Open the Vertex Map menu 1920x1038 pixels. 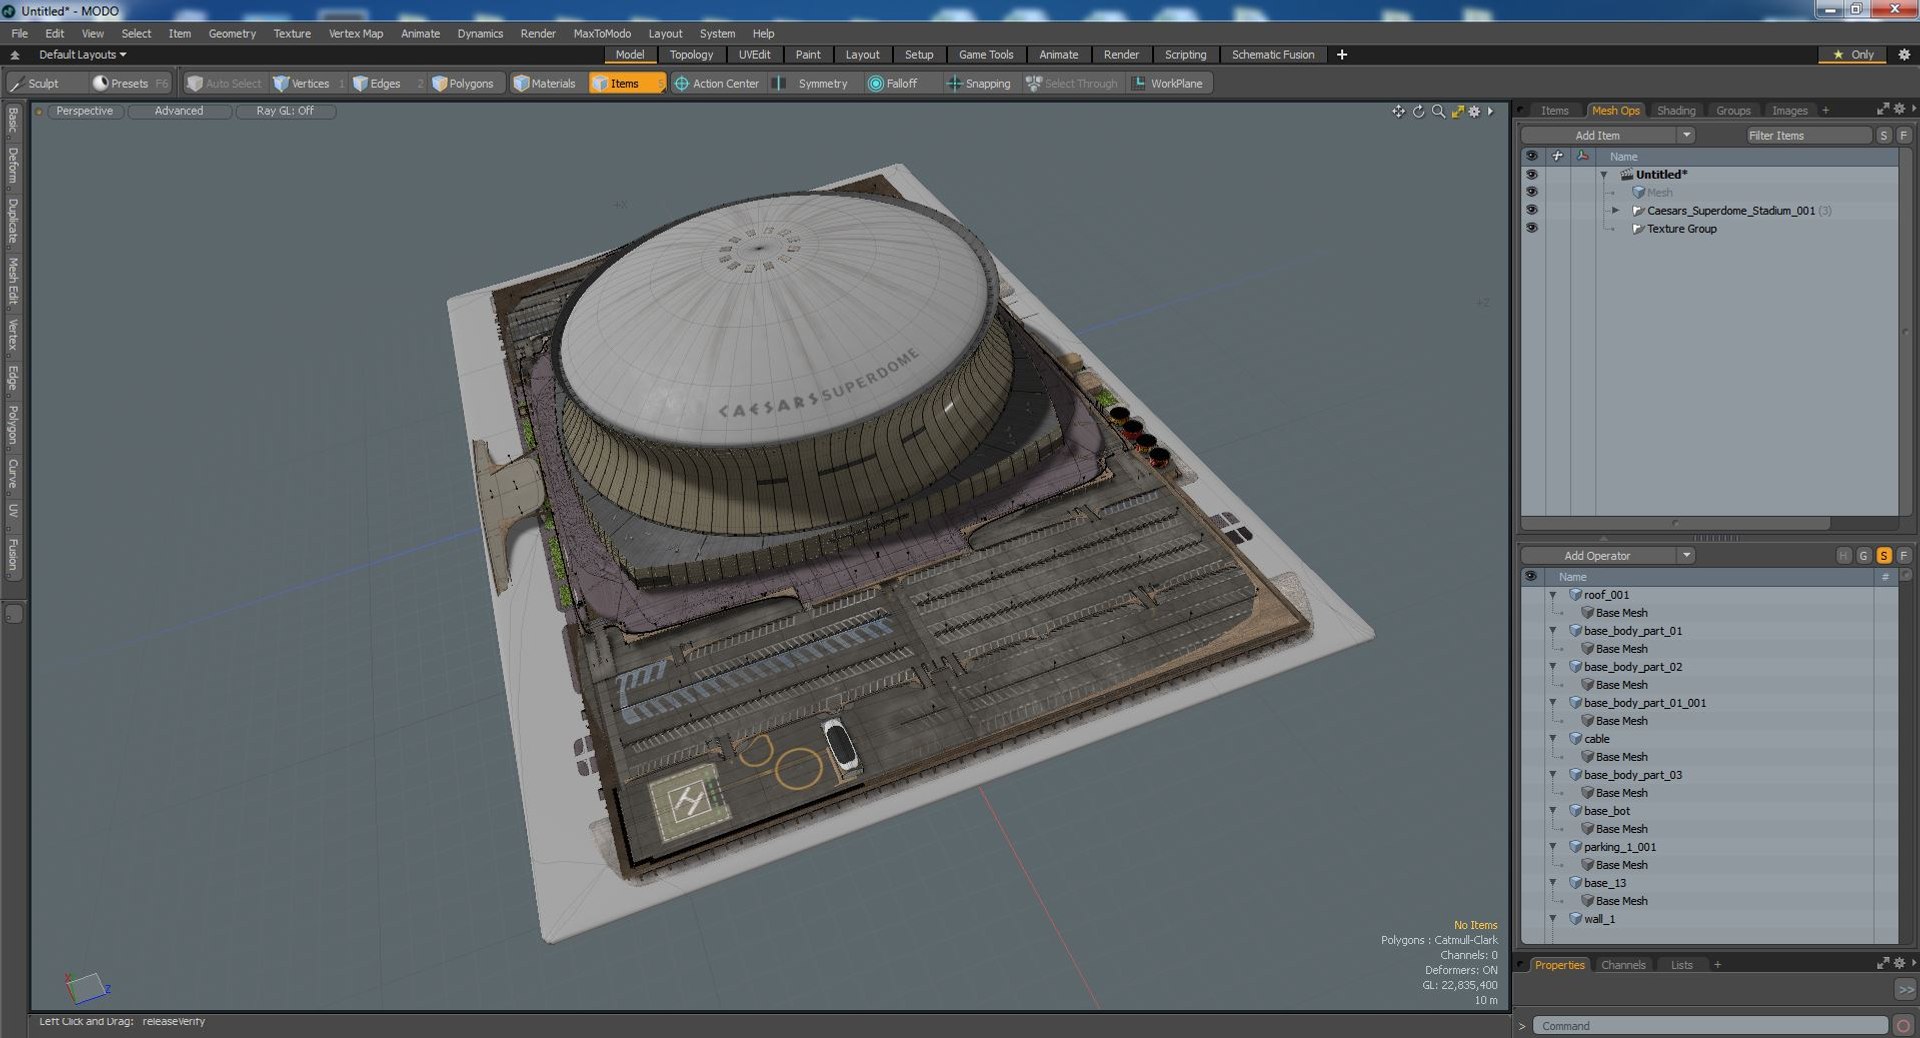click(356, 34)
